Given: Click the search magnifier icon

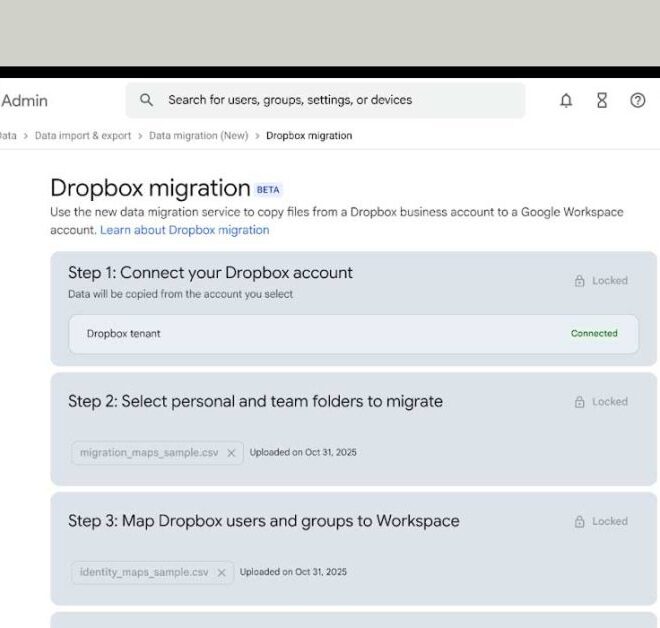Looking at the screenshot, I should point(146,100).
